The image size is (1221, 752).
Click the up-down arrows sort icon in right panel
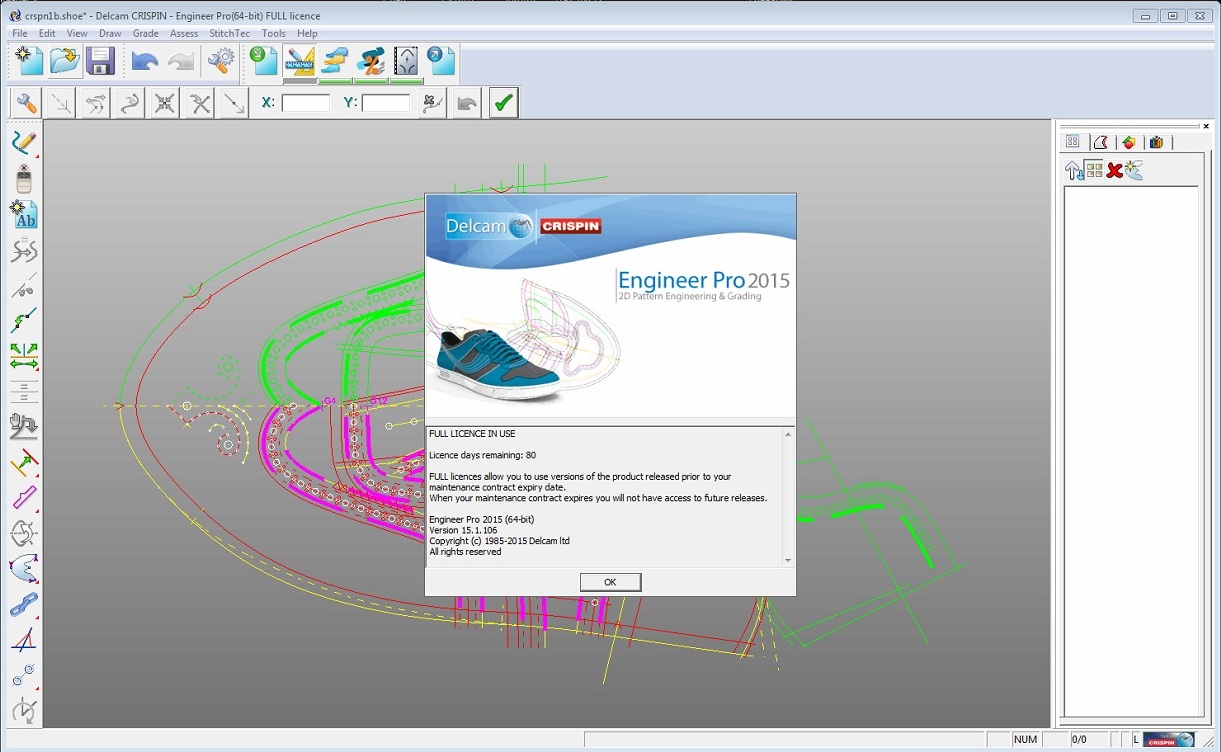[1074, 171]
